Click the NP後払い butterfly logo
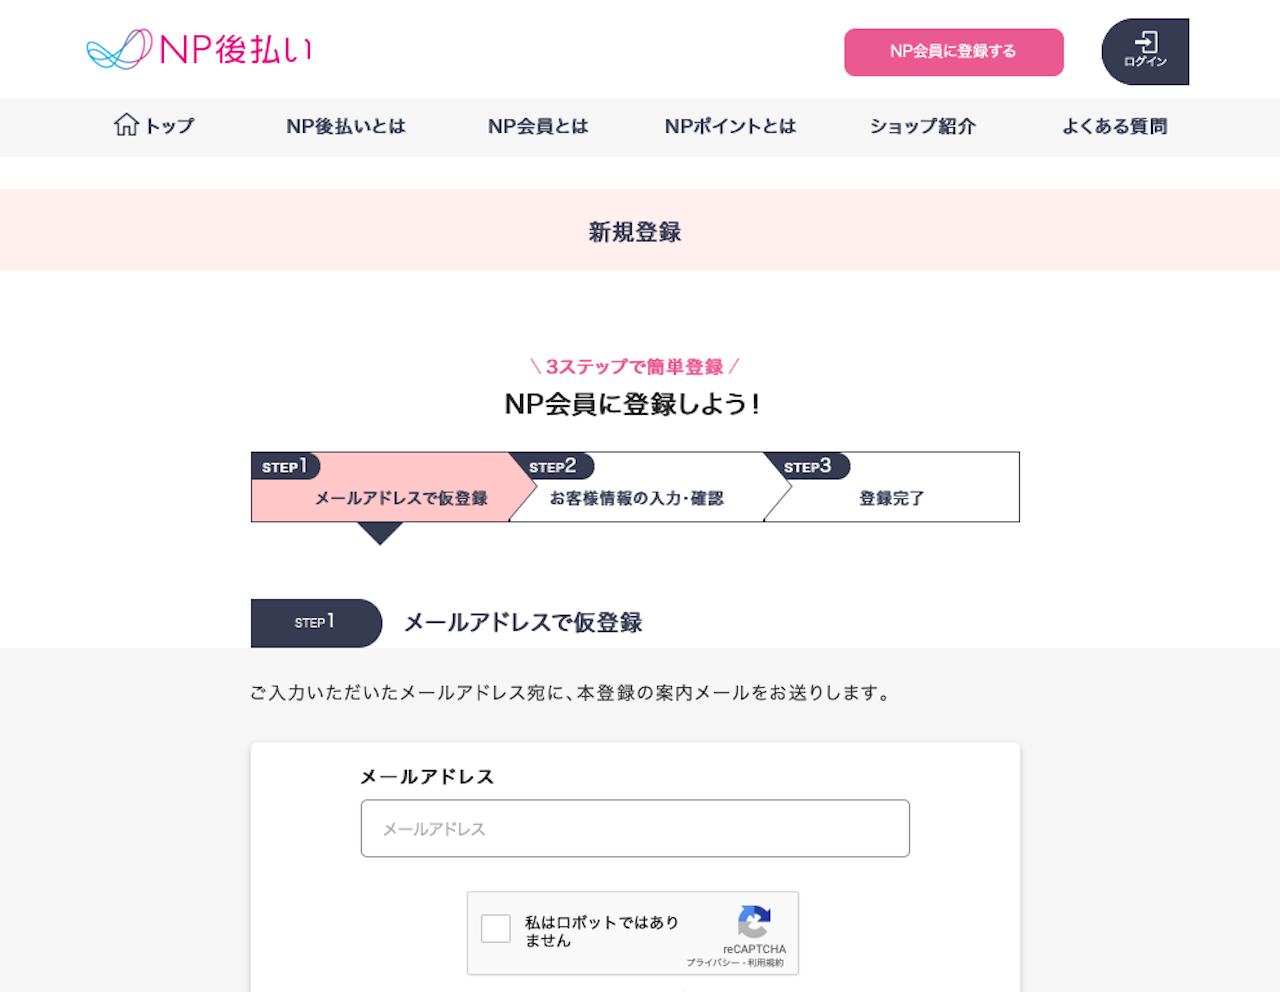Viewport: 1280px width, 992px height. [200, 49]
